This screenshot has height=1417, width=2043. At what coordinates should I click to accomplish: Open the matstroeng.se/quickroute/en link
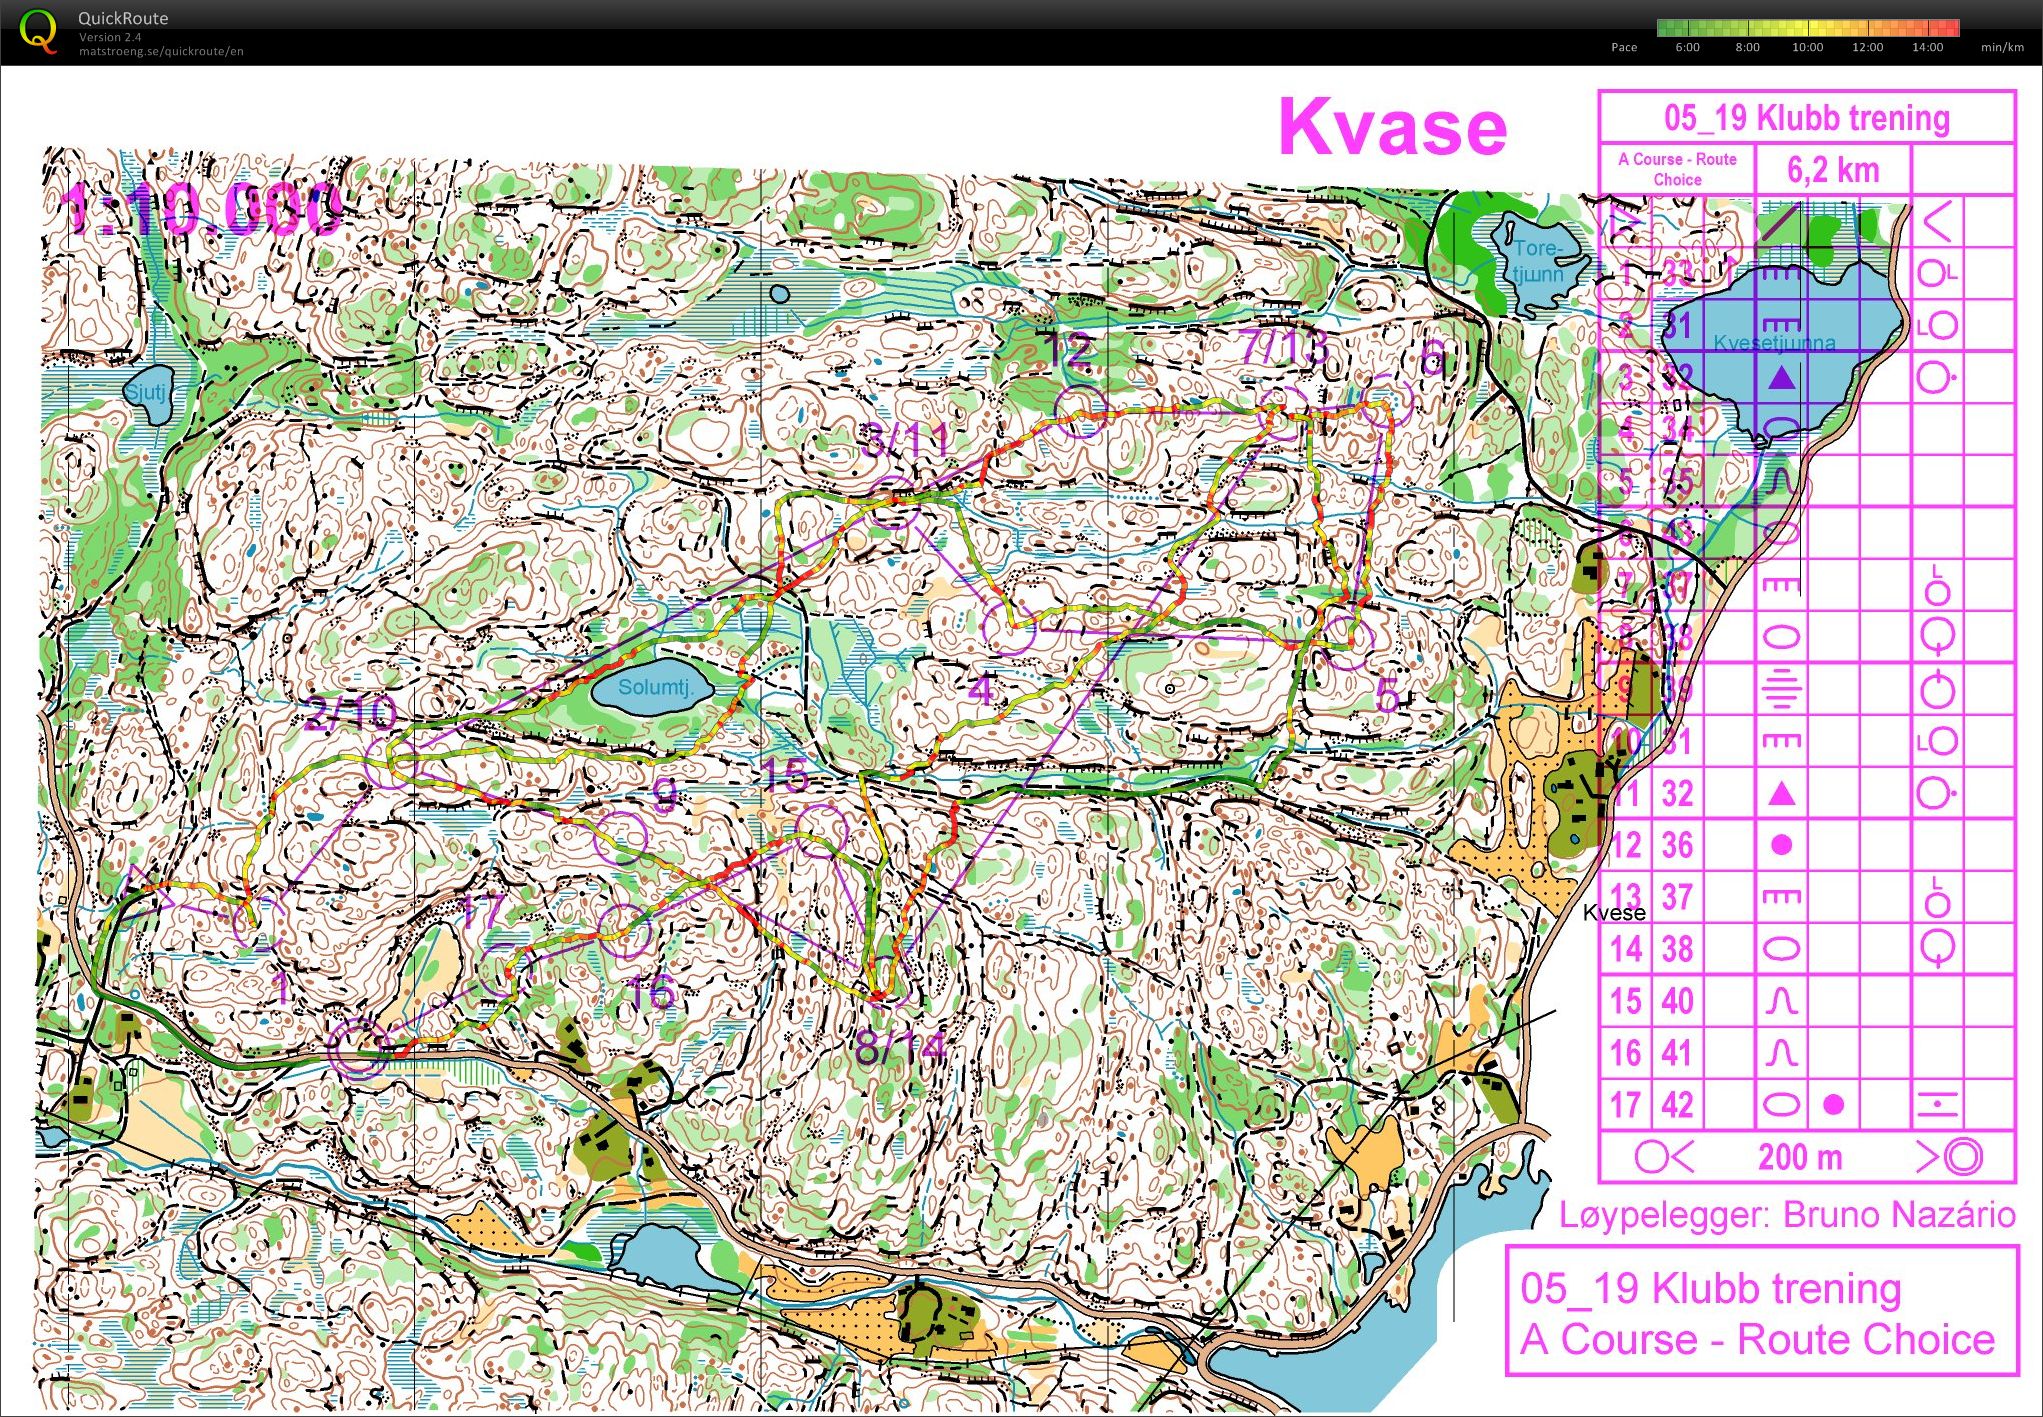pos(161,51)
